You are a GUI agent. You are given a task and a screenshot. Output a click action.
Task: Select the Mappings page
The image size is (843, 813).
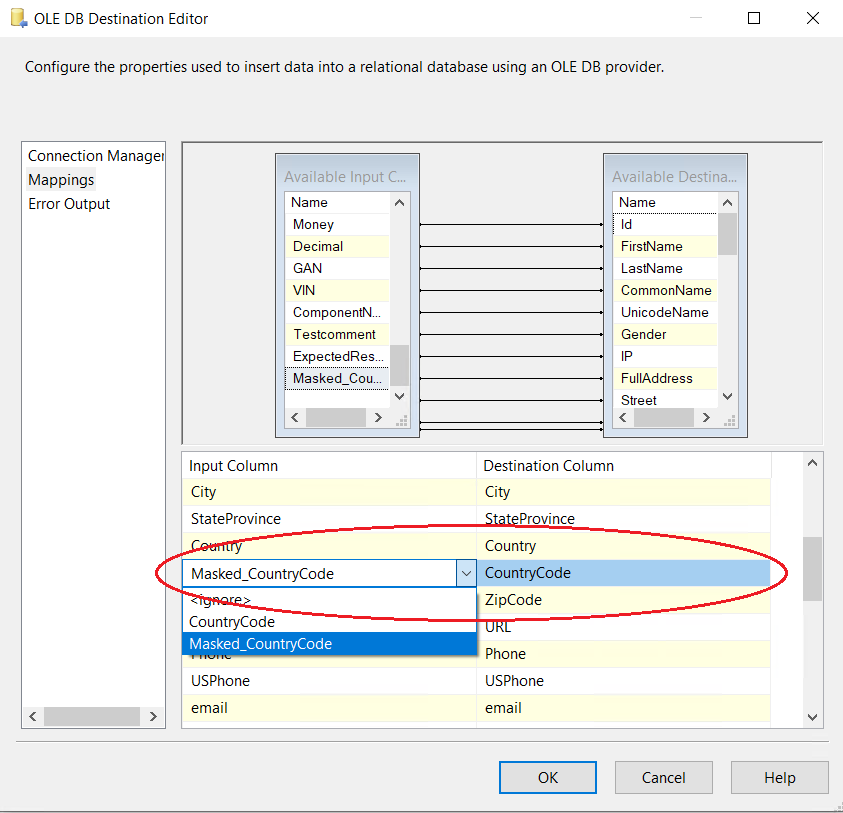(61, 180)
